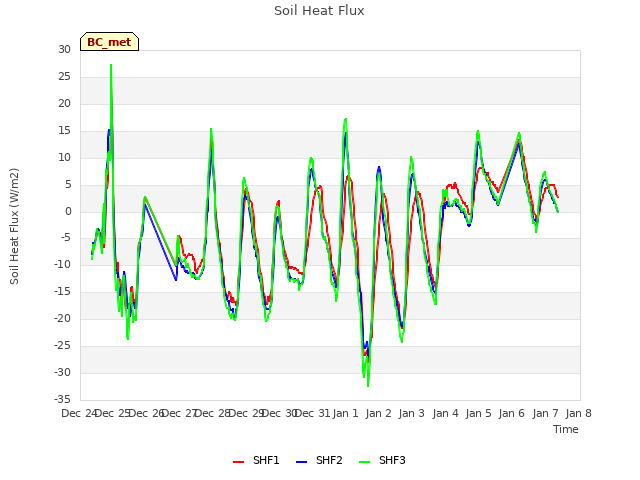
Task: Click the -30 y-axis tick label
Action: tap(62, 372)
